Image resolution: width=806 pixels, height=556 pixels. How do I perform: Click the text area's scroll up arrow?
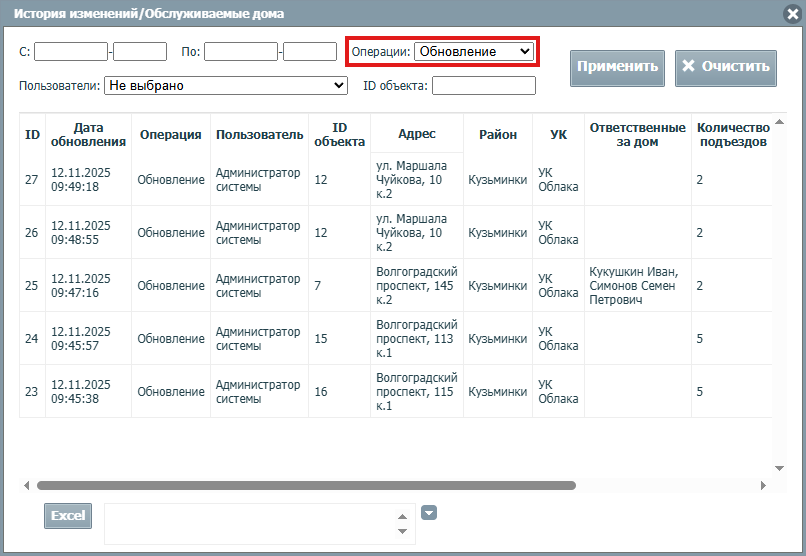pos(402,517)
